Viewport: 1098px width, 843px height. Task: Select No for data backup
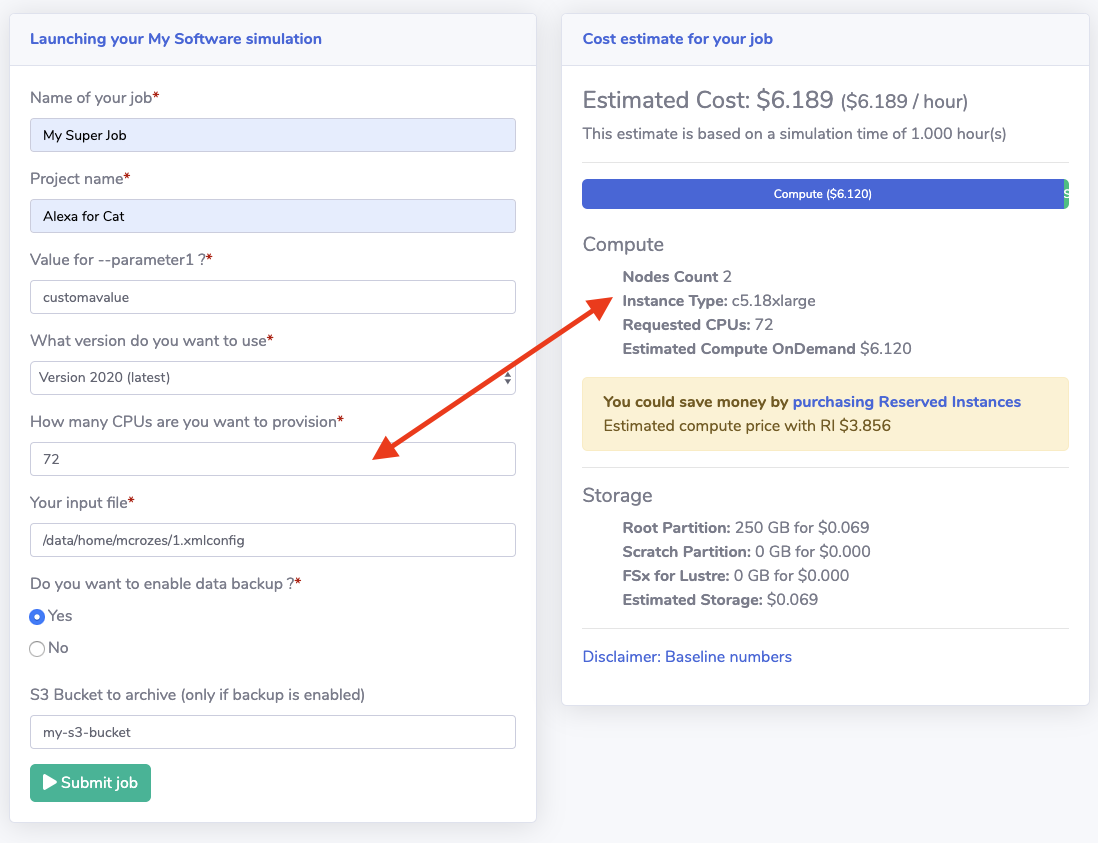pos(38,649)
